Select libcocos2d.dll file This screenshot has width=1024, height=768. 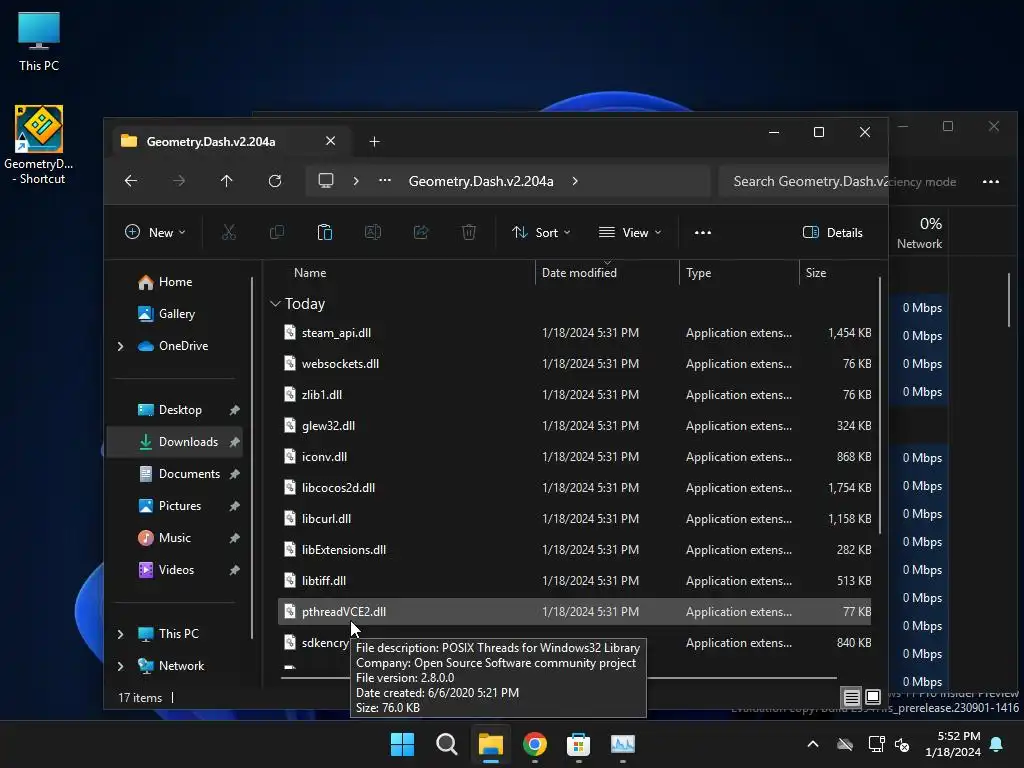tap(575, 488)
